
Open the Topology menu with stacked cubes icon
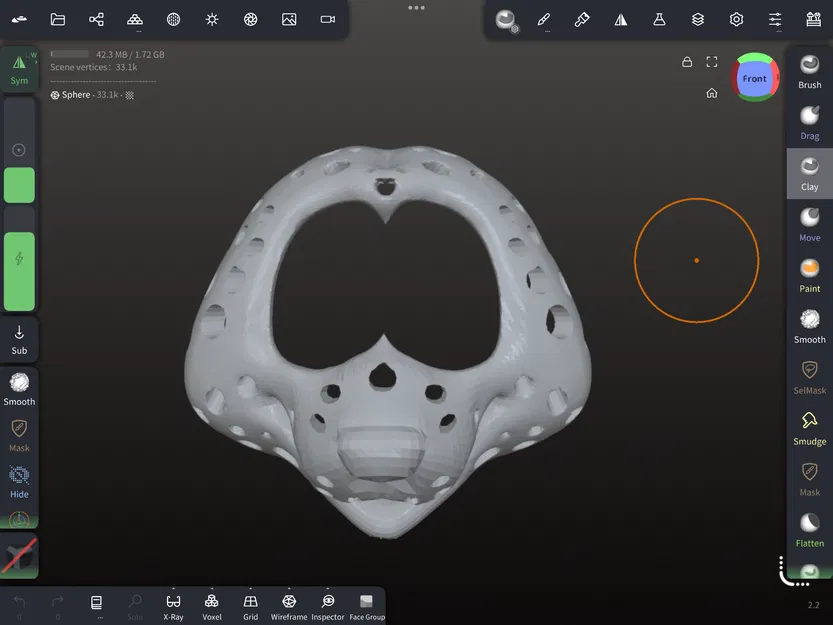[x=135, y=20]
